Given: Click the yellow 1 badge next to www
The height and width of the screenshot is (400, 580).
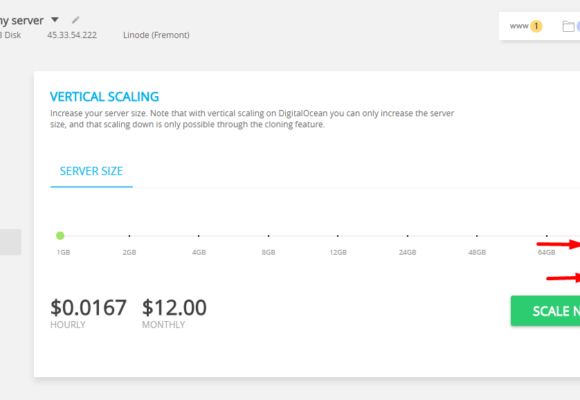Looking at the screenshot, I should click(x=536, y=26).
